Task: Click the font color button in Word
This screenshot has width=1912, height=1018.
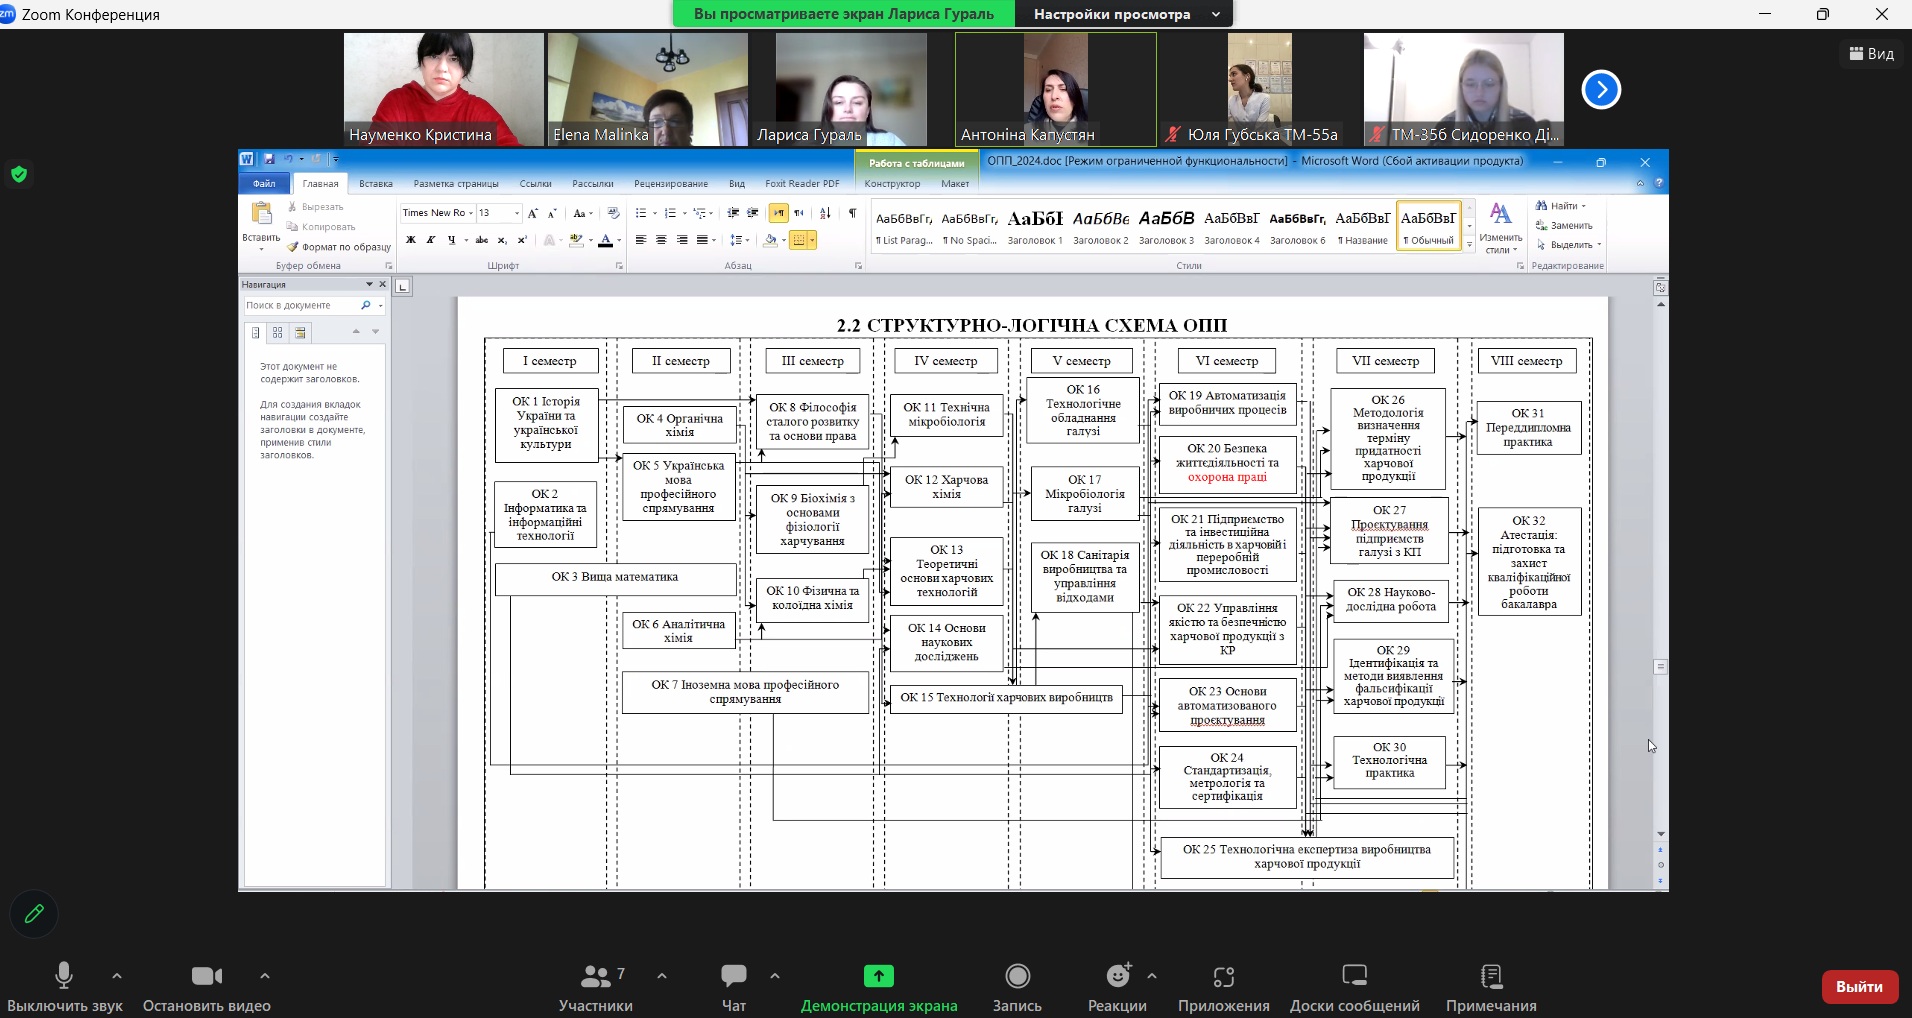Action: [605, 240]
